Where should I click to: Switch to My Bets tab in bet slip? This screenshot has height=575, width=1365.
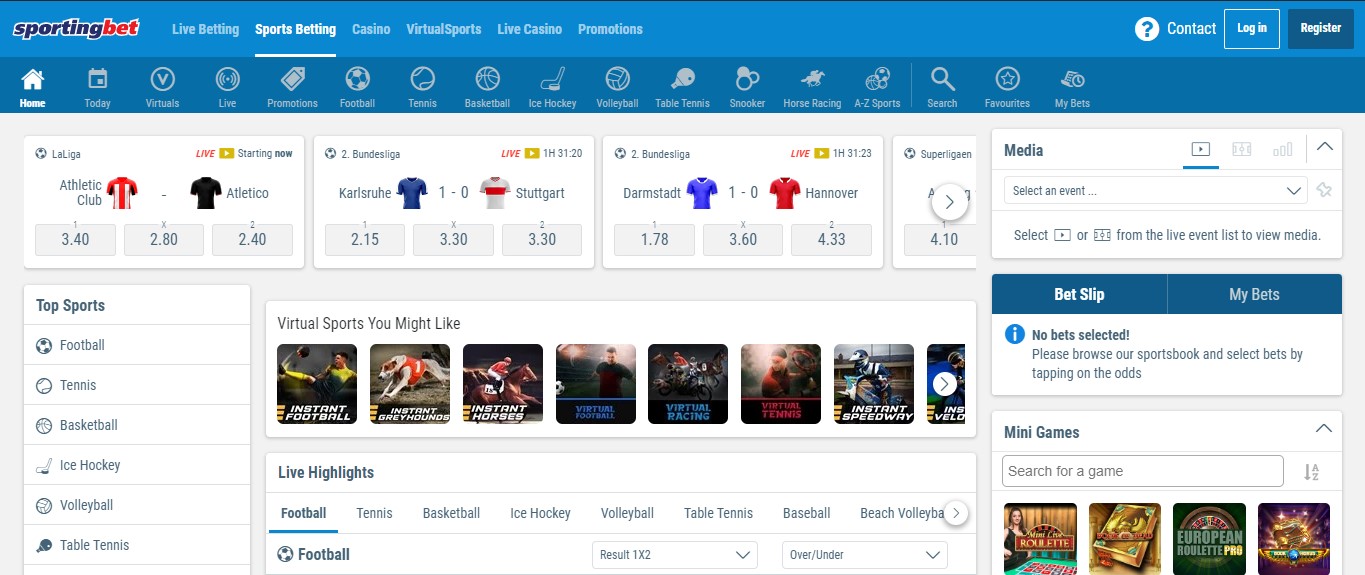click(1254, 294)
